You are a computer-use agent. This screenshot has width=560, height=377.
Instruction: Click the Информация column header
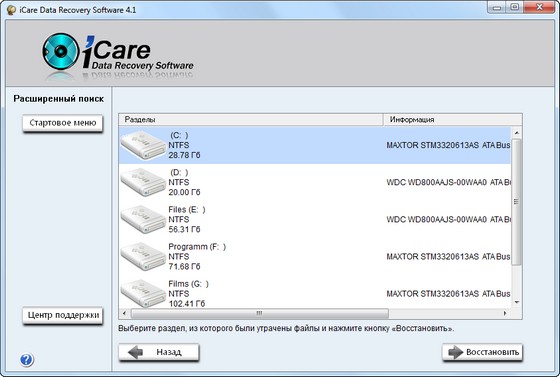coord(452,120)
